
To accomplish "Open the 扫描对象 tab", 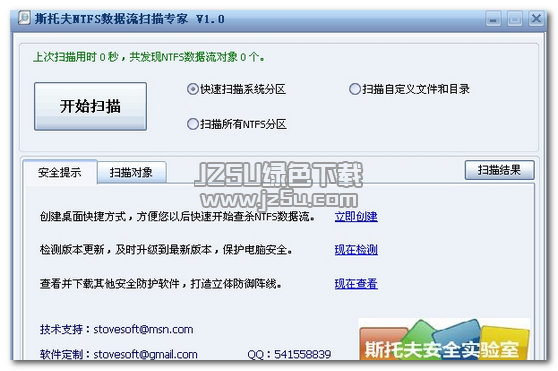I will [x=131, y=173].
